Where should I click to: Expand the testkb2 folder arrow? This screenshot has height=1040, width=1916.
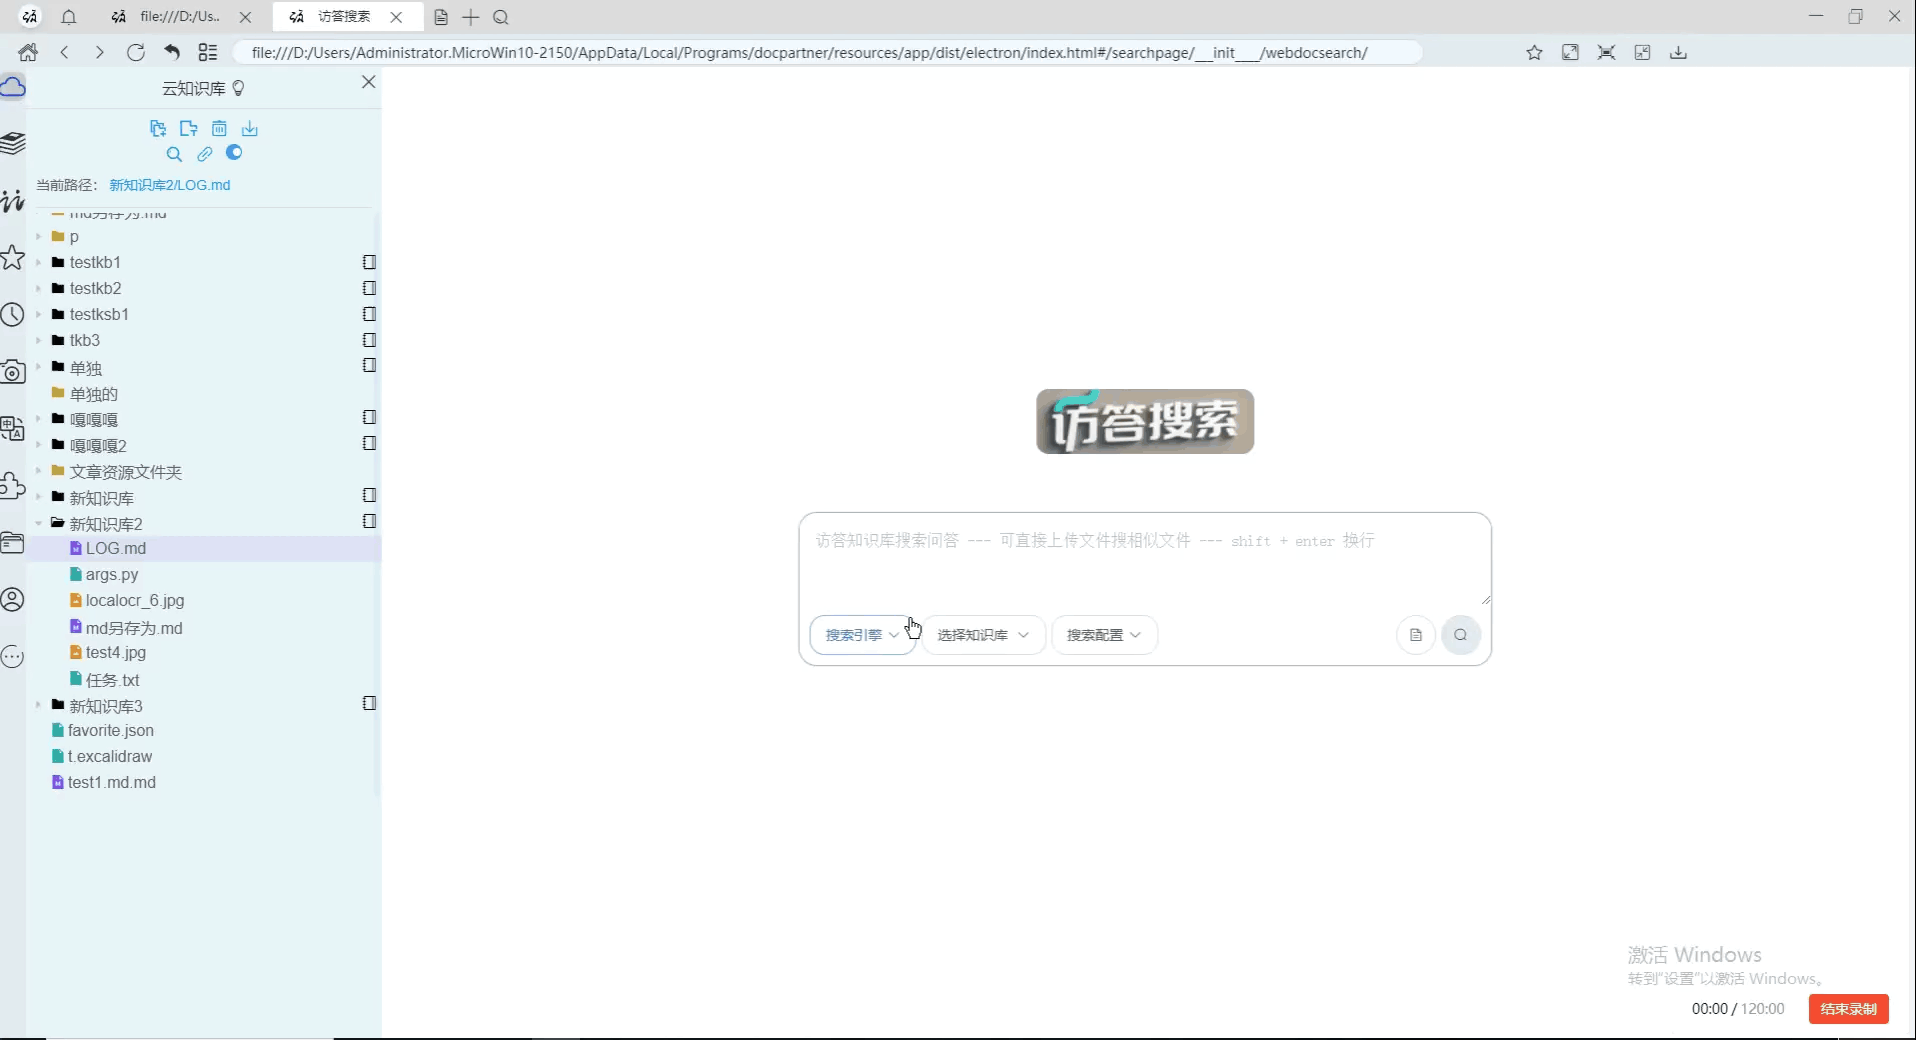pyautogui.click(x=39, y=288)
